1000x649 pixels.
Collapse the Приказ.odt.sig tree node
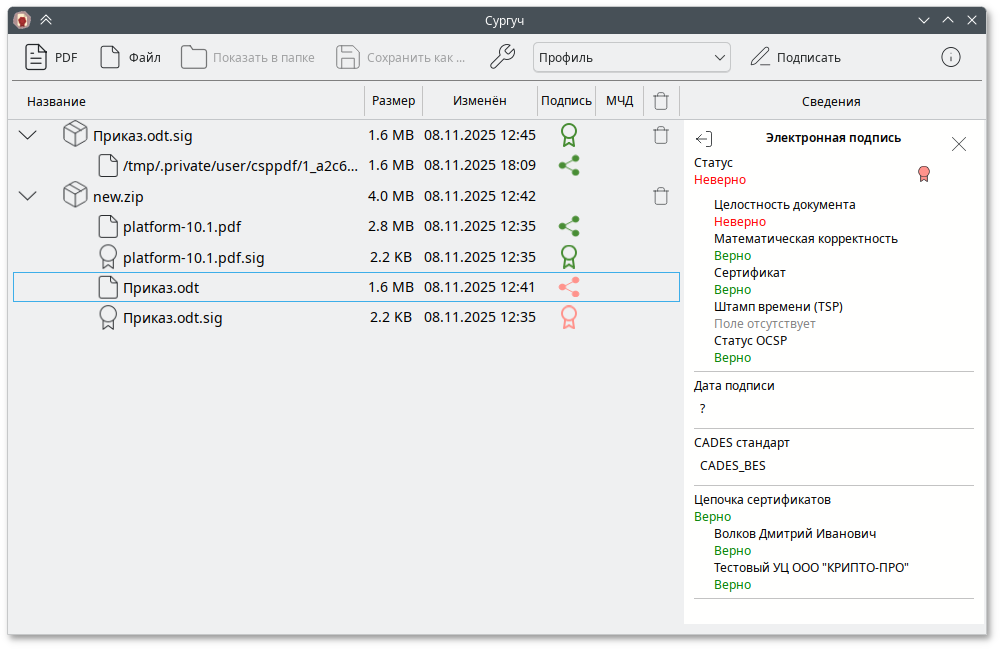click(x=28, y=135)
